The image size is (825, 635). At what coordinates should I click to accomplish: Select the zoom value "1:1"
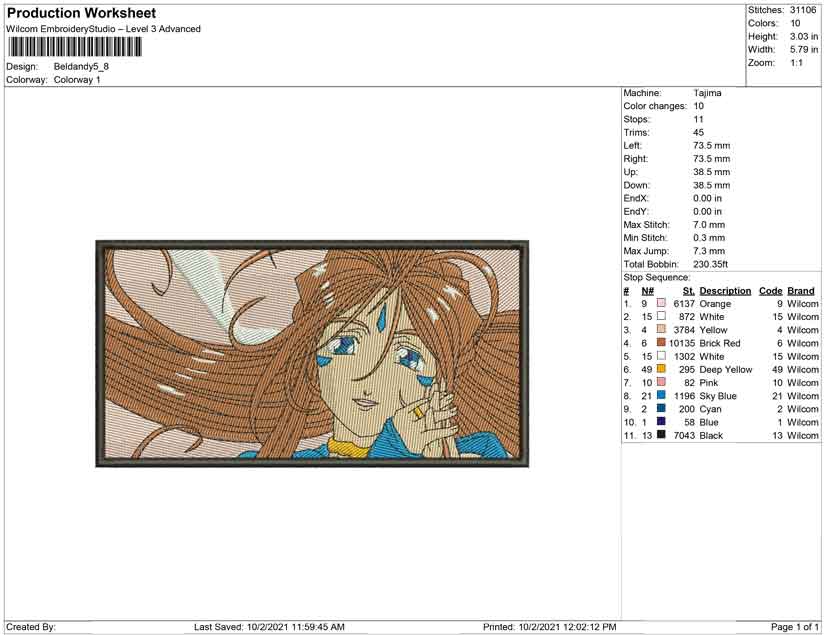[x=796, y=63]
